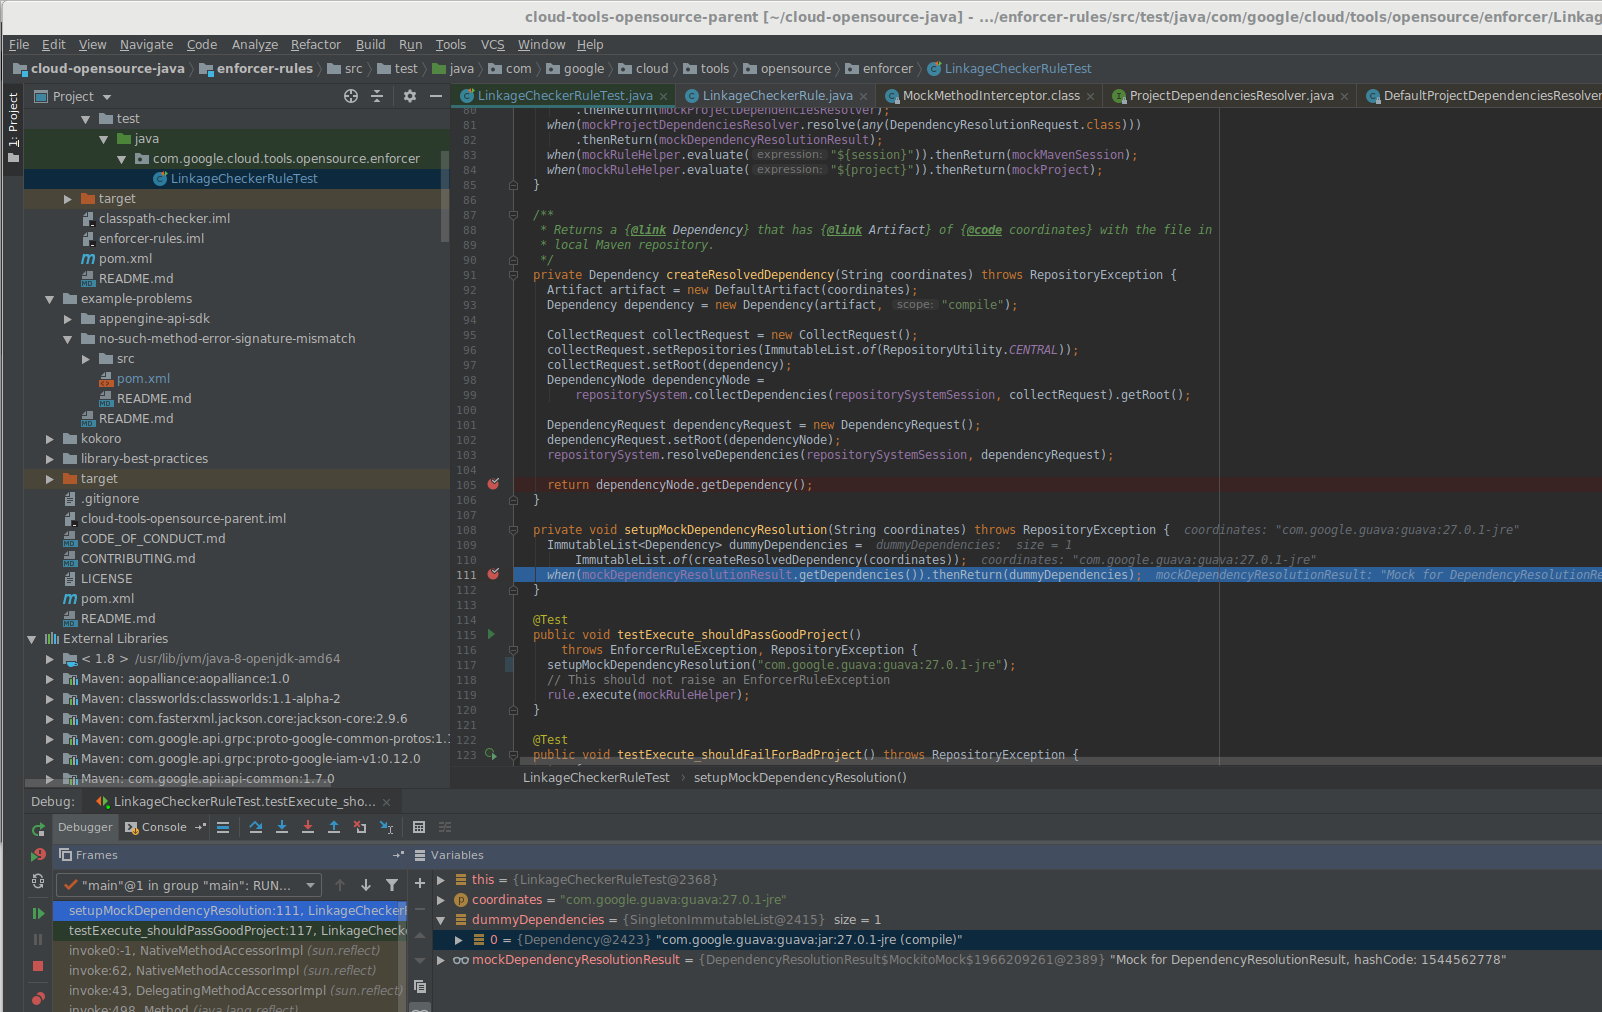
Task: Click the Step Over debugger icon
Action: click(256, 827)
